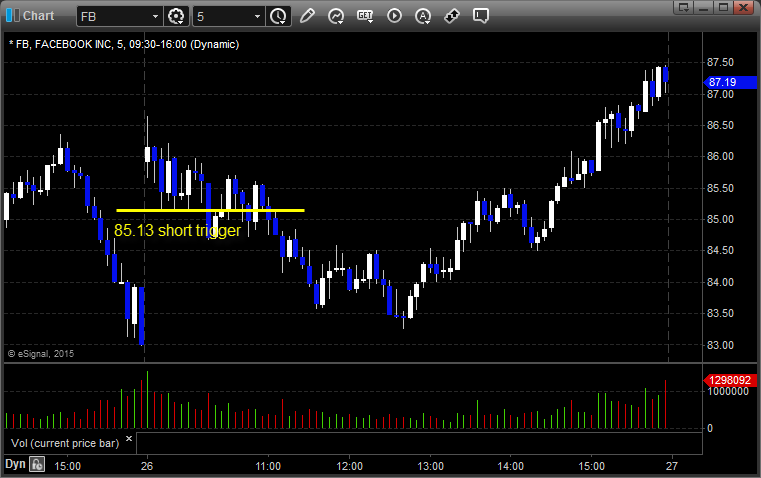Viewport: 761px width, 478px height.
Task: Open the window options dropdown button
Action: [x=684, y=7]
